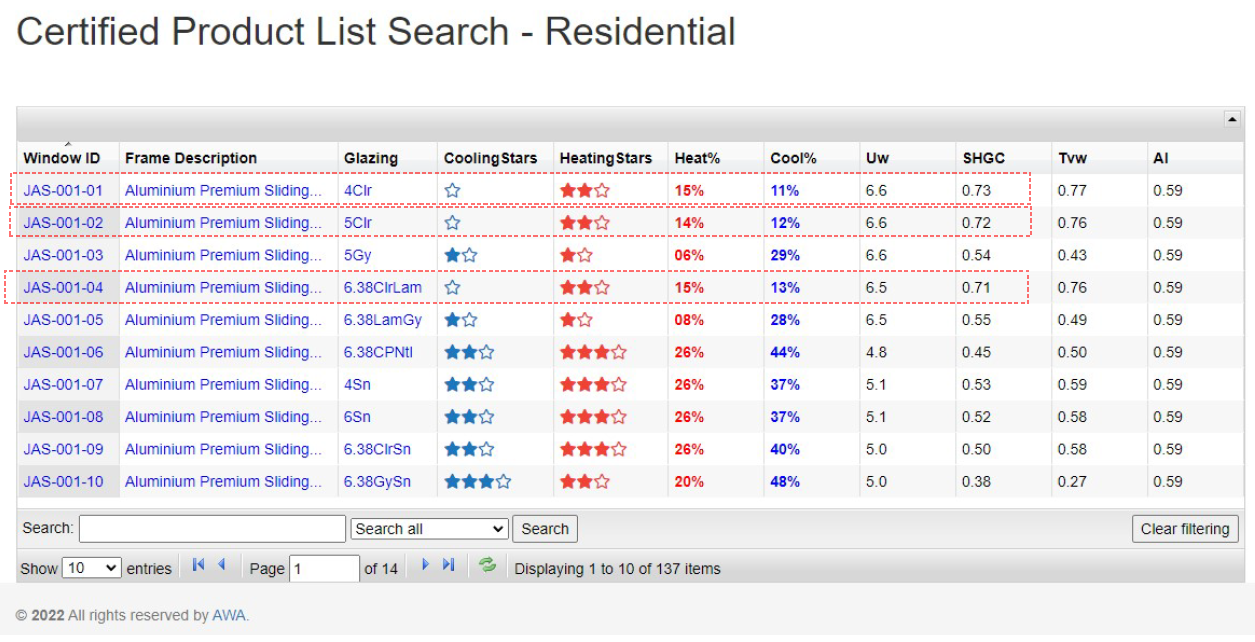Follow the AWA link in footer

point(228,615)
